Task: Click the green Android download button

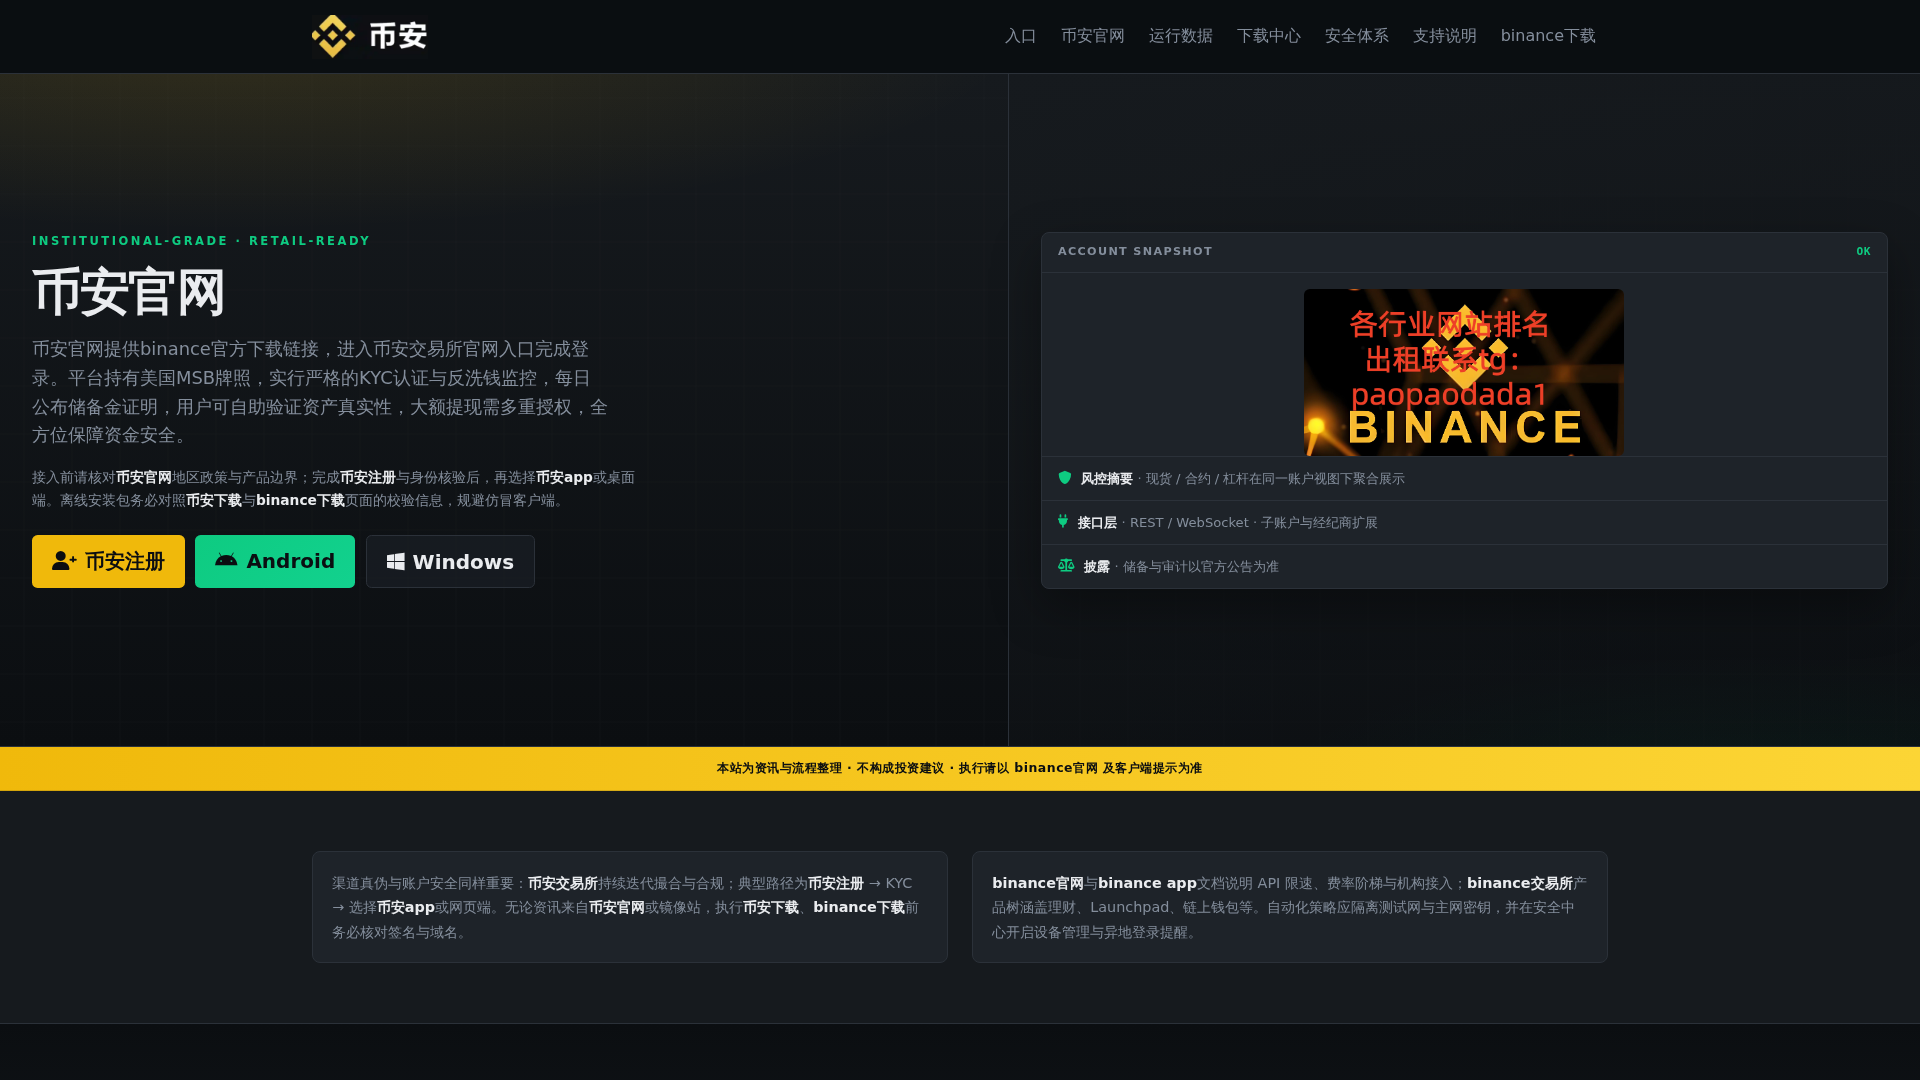Action: 275,561
